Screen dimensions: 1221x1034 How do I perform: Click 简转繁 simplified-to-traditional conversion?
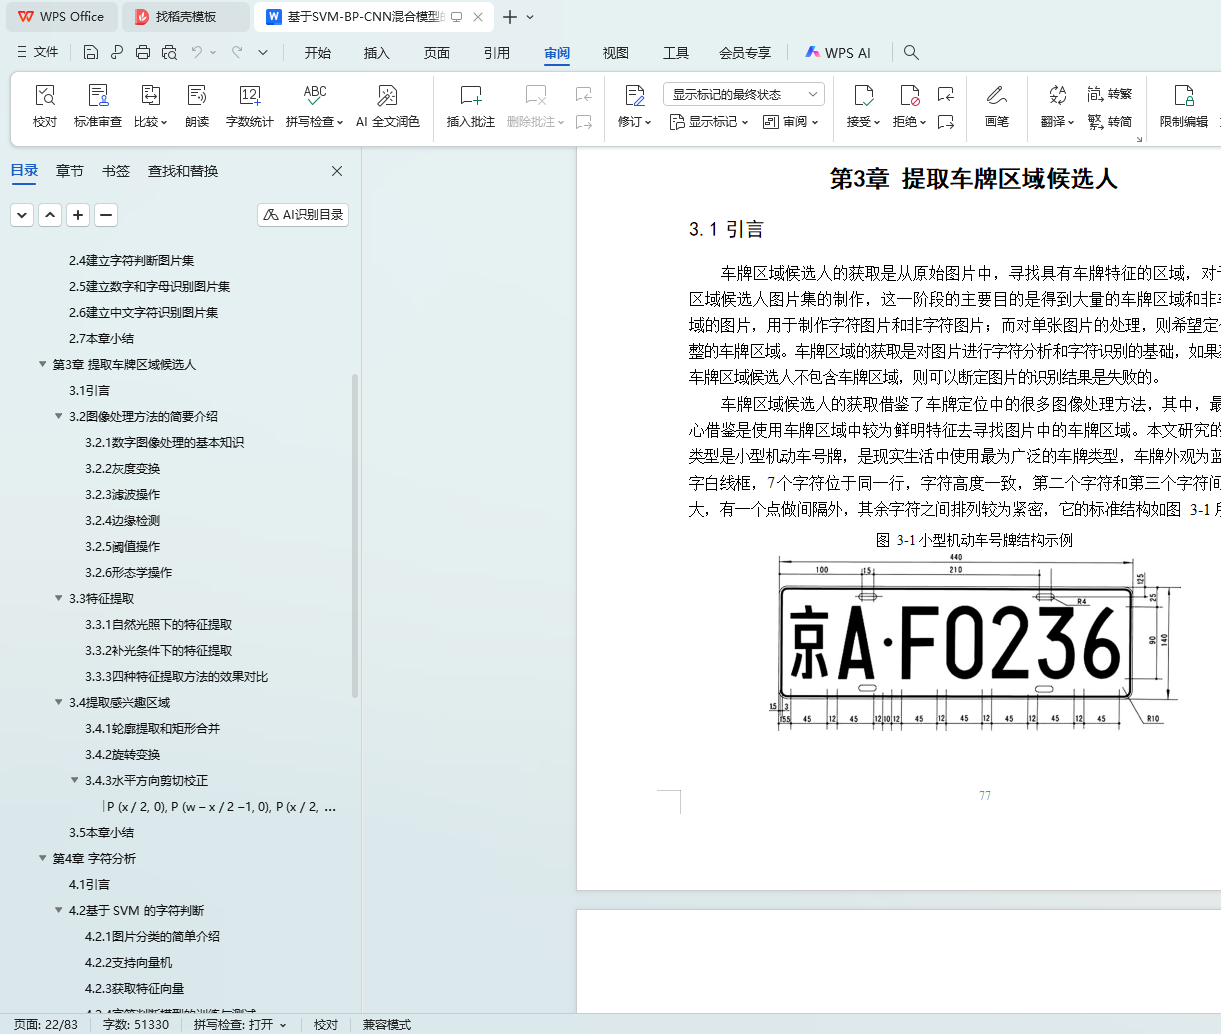point(1110,94)
